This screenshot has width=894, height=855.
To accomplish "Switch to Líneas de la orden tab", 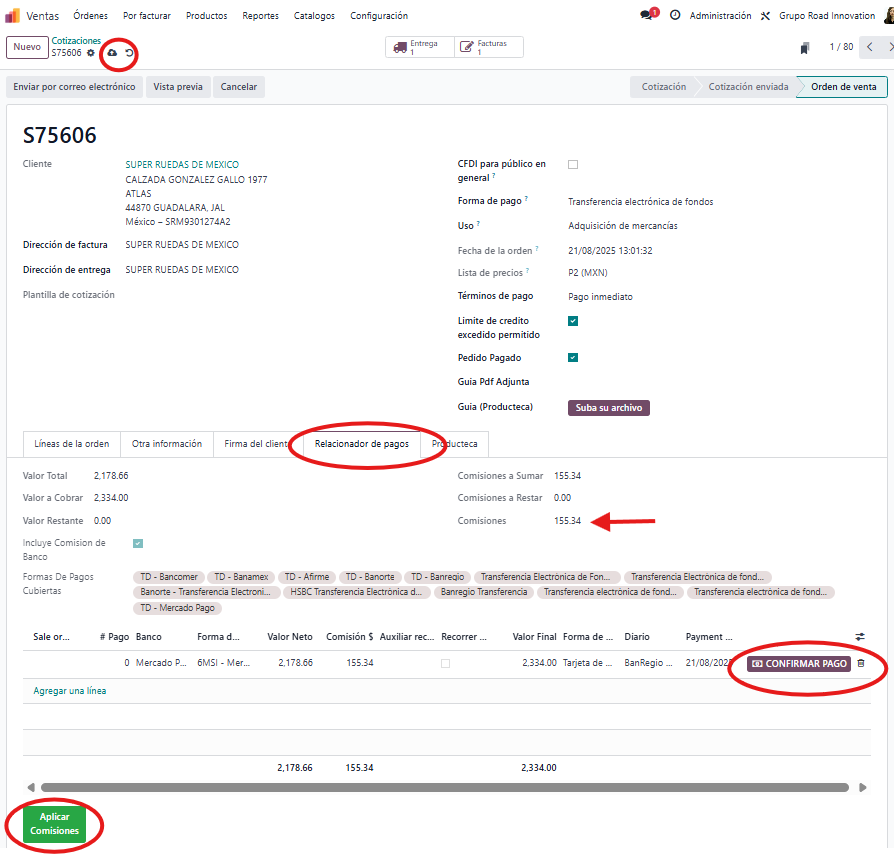I will click(71, 444).
